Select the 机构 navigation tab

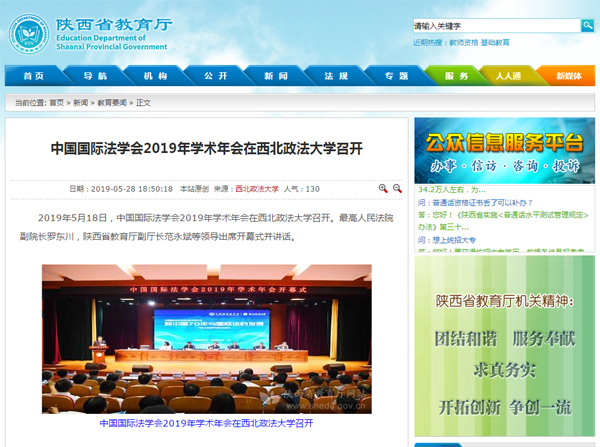click(x=155, y=76)
